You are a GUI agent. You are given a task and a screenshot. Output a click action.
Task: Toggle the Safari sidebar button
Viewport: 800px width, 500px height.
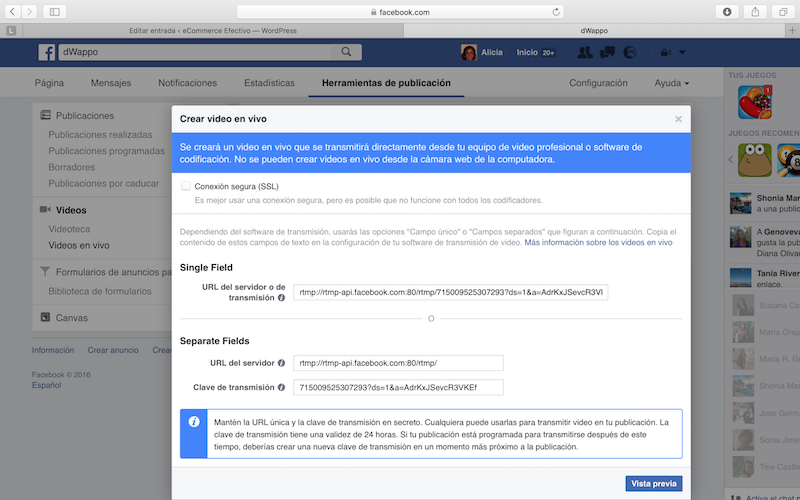pyautogui.click(x=55, y=12)
